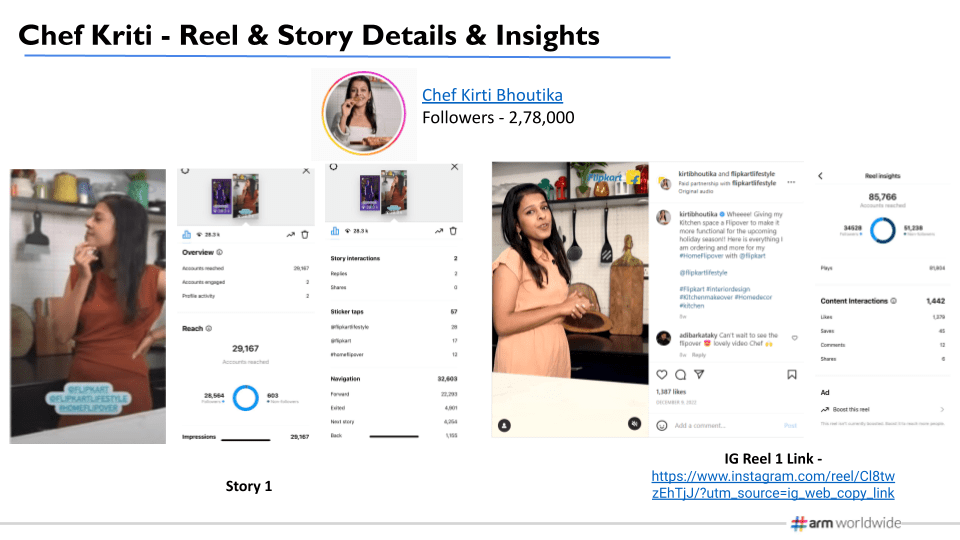Click the heart like icon under the reel
The image size is (960, 540).
coord(661,374)
